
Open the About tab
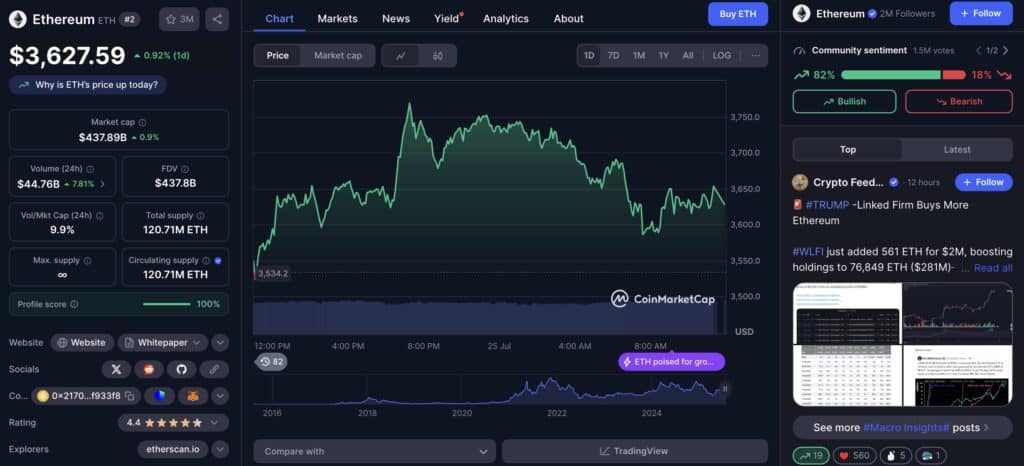pyautogui.click(x=569, y=18)
